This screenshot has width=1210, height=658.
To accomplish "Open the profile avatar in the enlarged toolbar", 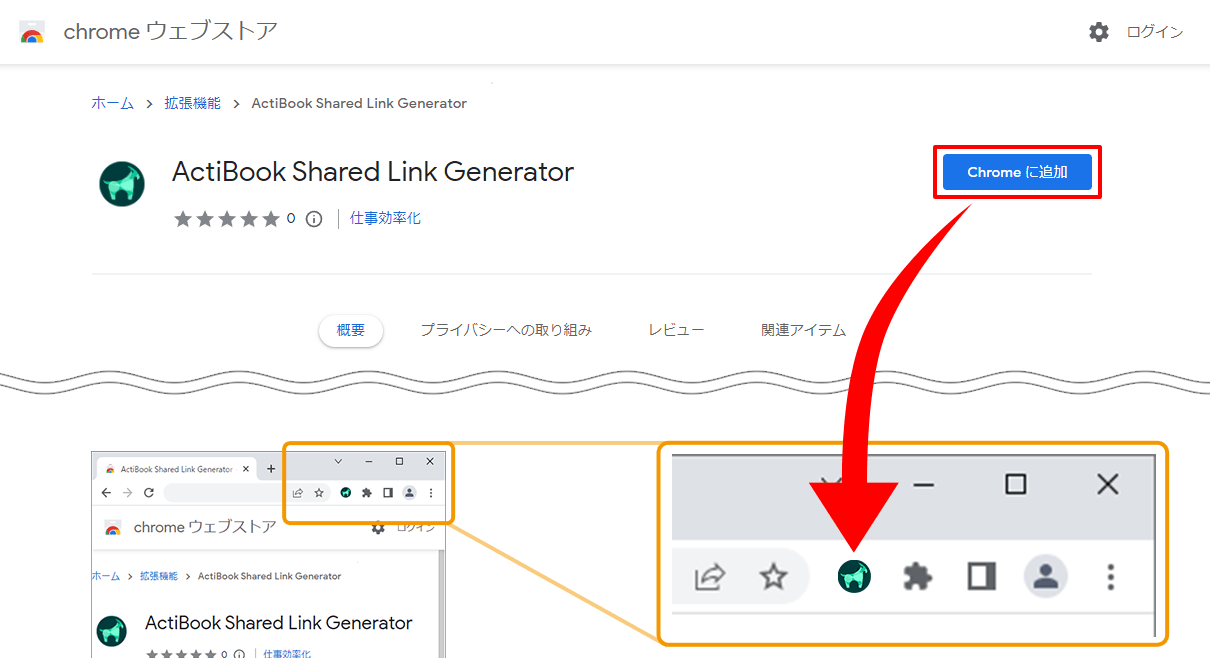I will coord(1046,576).
